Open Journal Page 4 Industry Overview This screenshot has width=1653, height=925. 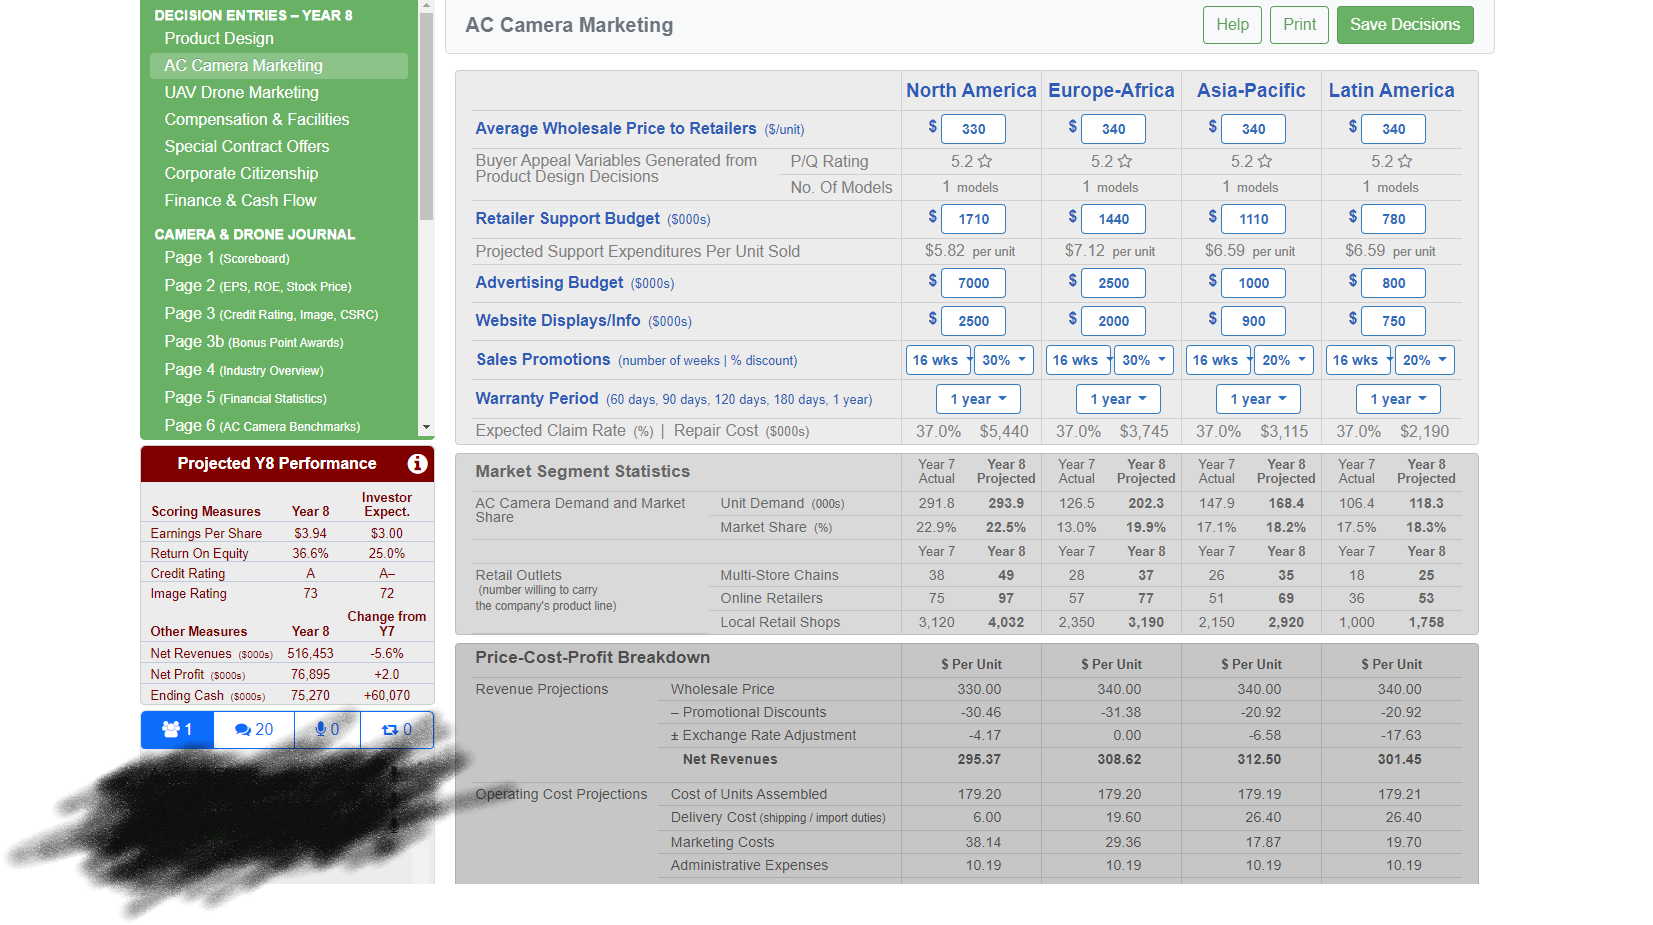[244, 370]
